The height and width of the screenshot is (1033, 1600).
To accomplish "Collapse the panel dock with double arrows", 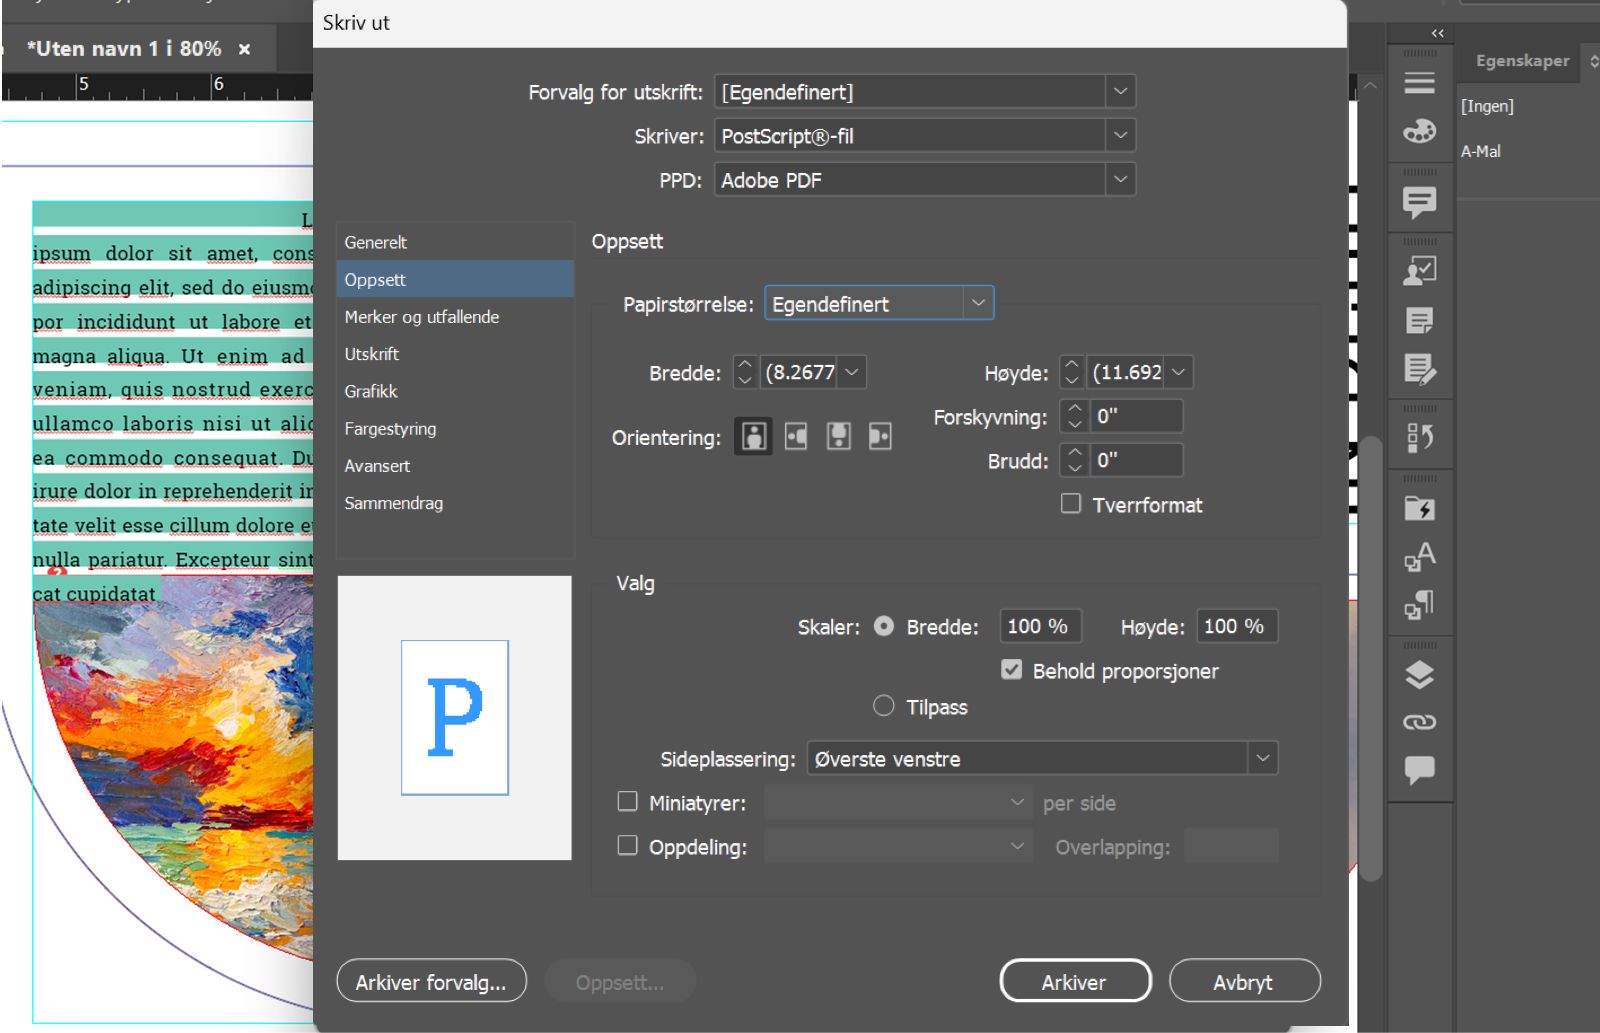I will 1437,33.
